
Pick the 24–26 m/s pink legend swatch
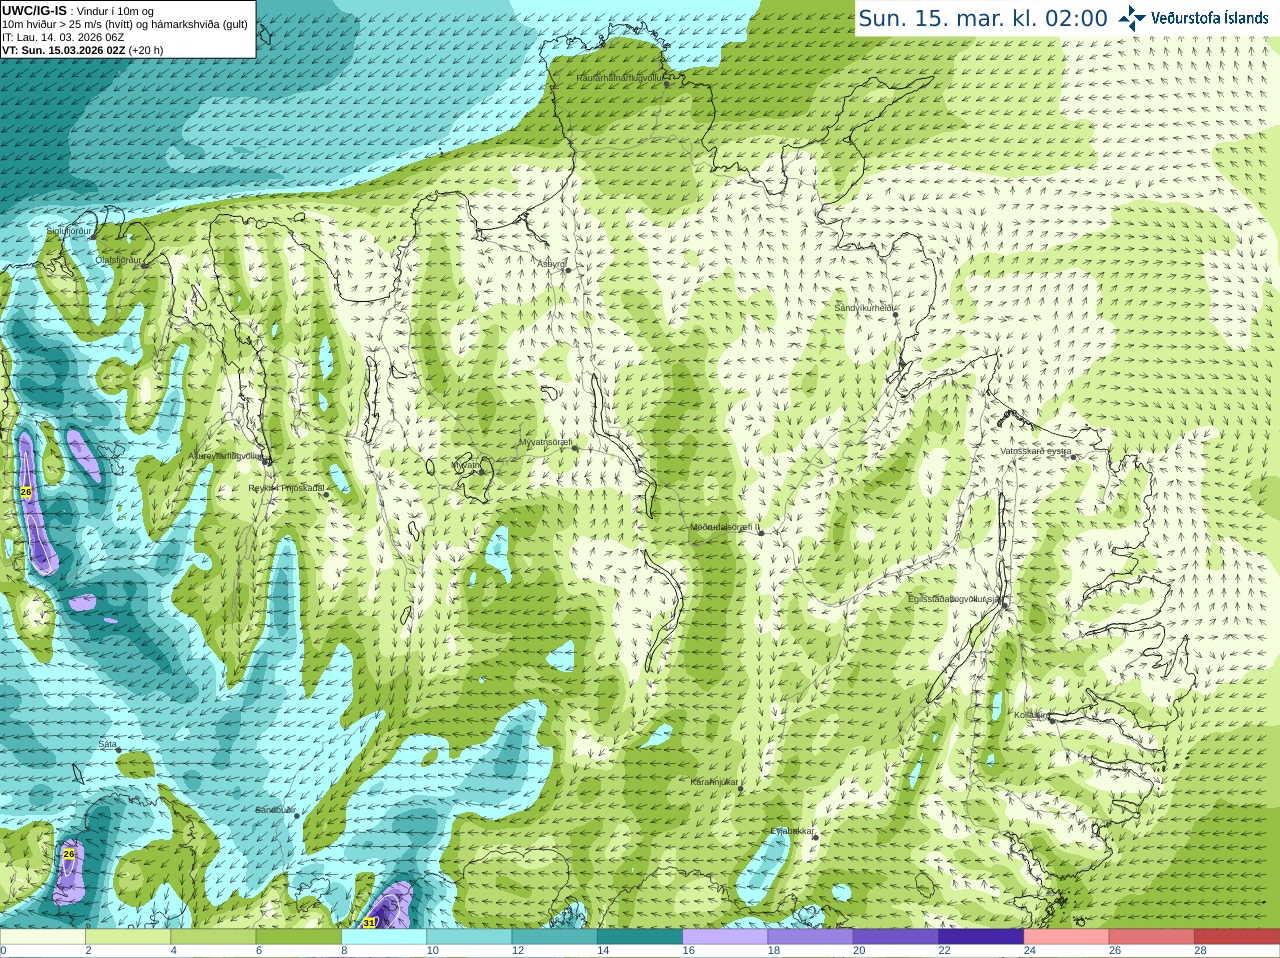click(1066, 937)
